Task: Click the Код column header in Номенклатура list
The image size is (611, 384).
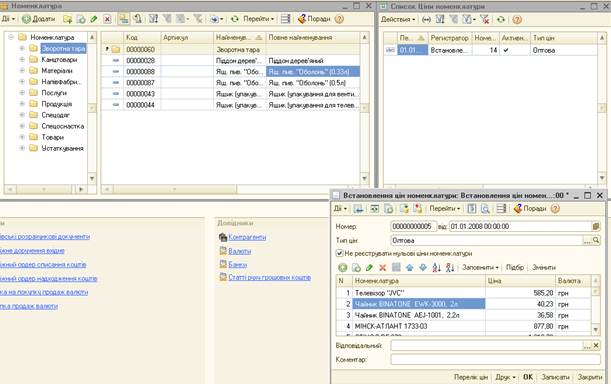Action: 142,37
